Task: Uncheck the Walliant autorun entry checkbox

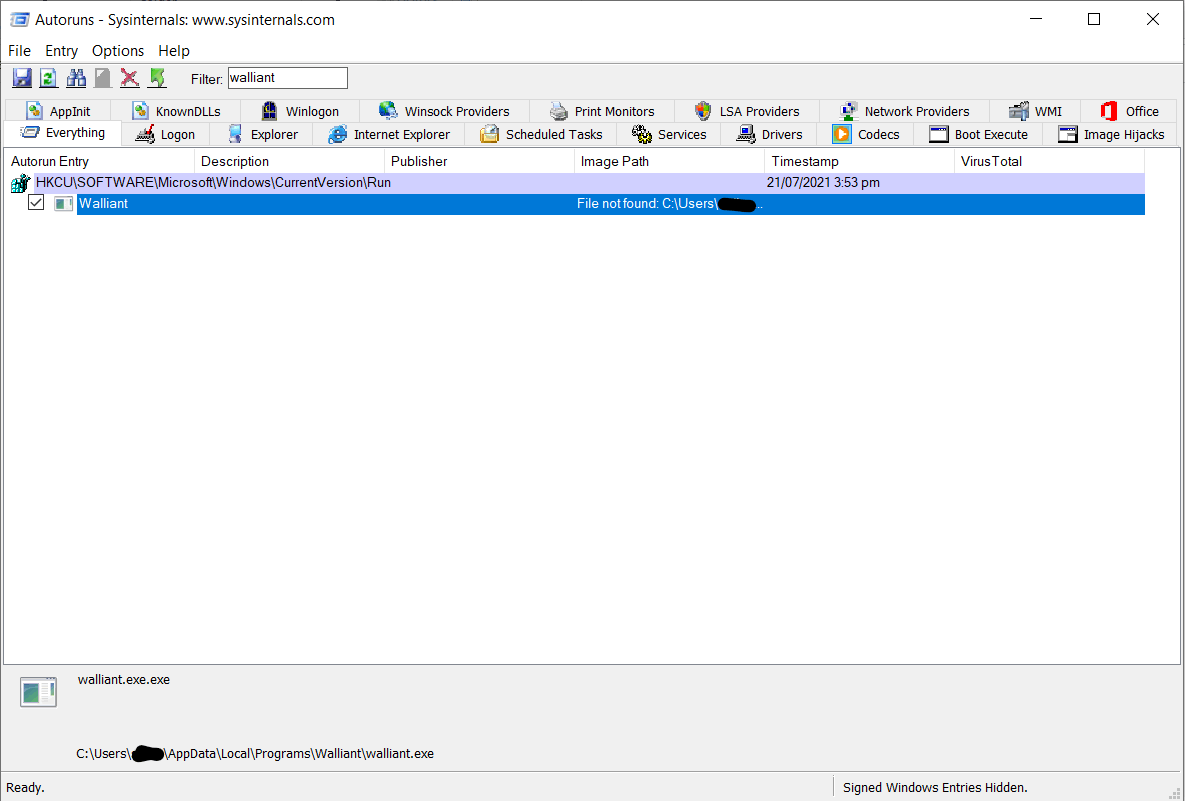Action: click(x=36, y=203)
